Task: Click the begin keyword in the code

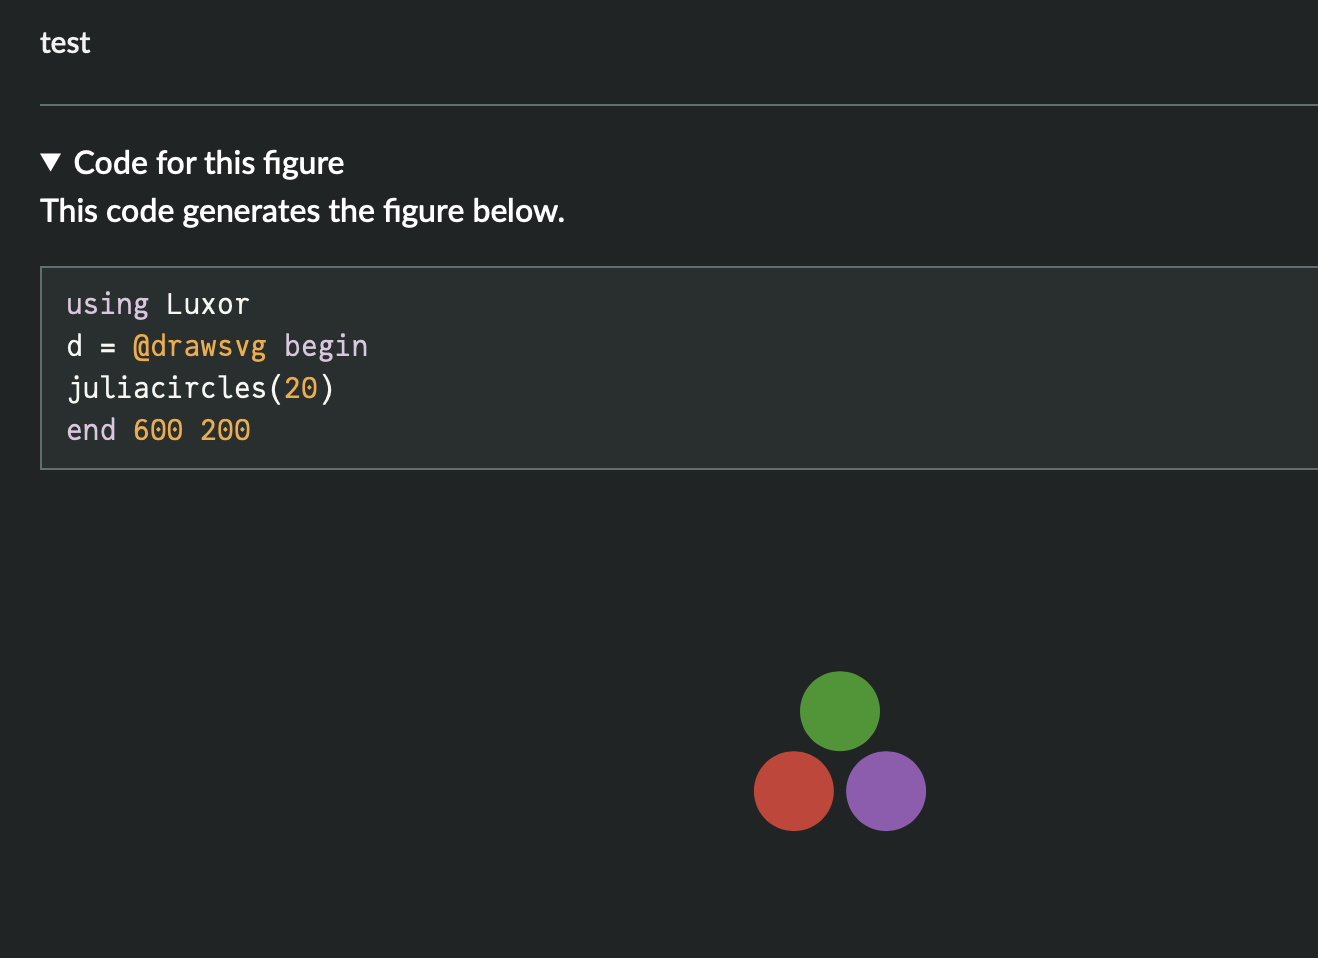Action: point(327,345)
